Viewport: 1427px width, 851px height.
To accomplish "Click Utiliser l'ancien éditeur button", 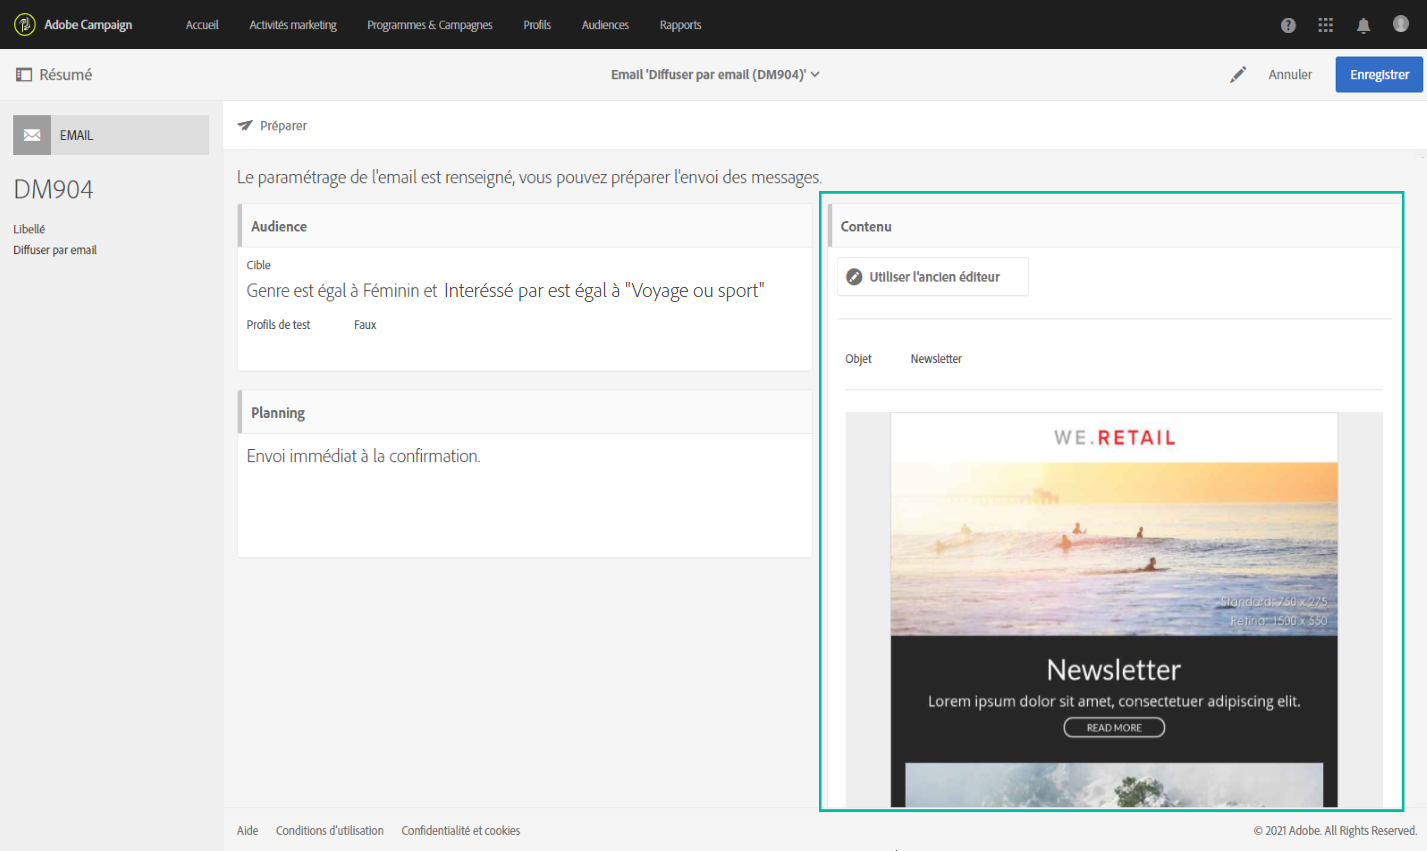I will point(933,277).
